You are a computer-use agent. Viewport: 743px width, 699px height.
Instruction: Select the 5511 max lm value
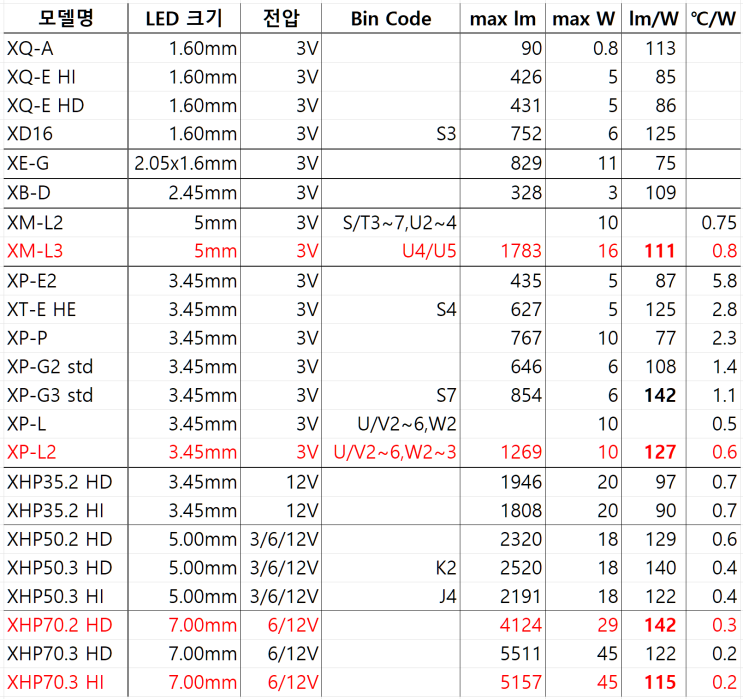point(521,654)
